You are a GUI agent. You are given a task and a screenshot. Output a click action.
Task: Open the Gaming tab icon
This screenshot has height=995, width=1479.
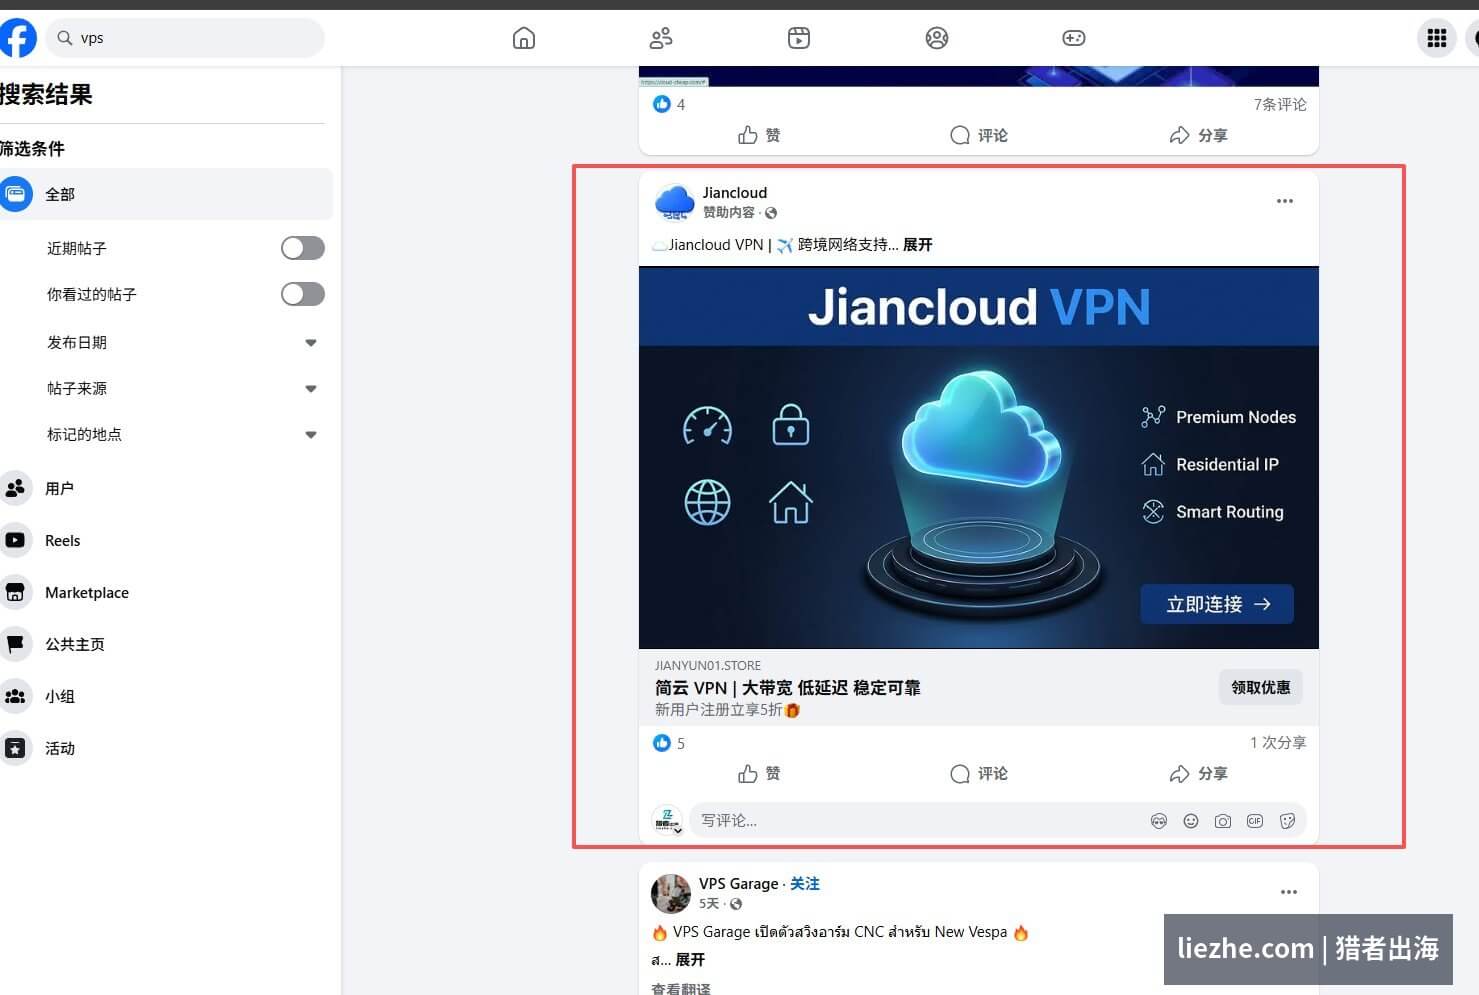click(x=1074, y=38)
